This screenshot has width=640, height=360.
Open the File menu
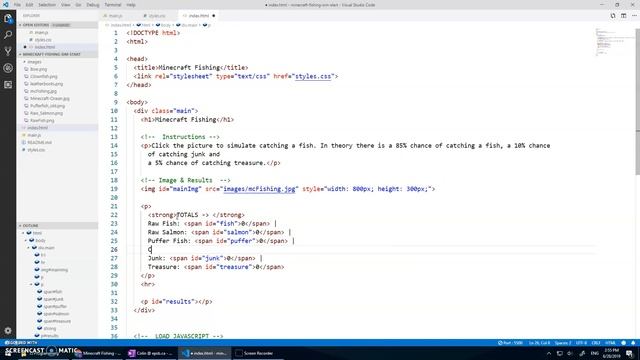coord(17,5)
